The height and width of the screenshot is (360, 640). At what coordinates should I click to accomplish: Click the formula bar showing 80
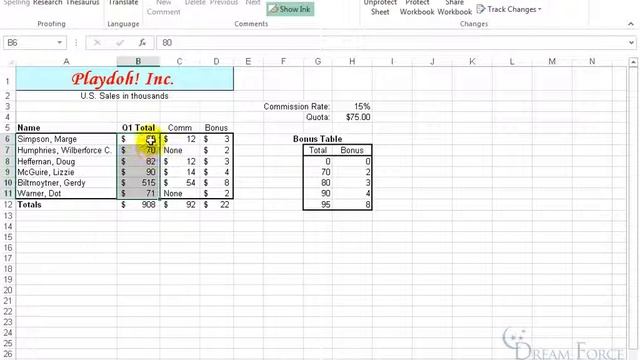392,42
